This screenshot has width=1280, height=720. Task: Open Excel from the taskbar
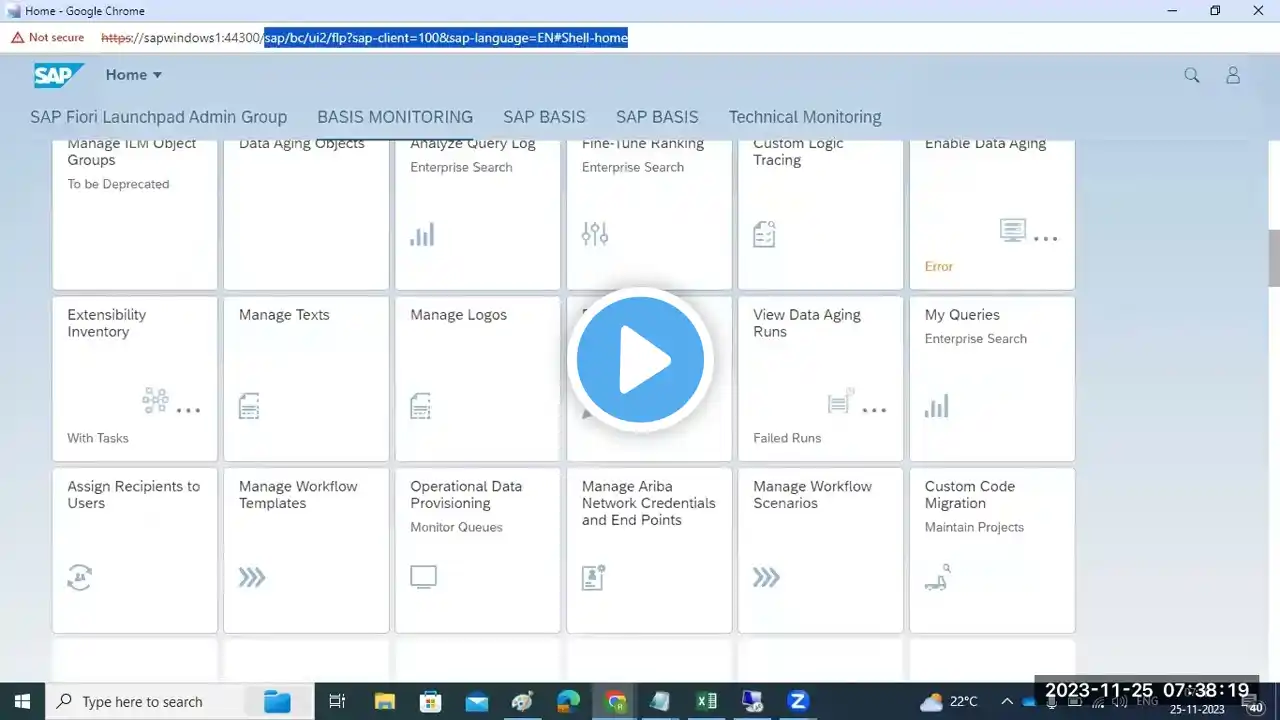pyautogui.click(x=706, y=702)
